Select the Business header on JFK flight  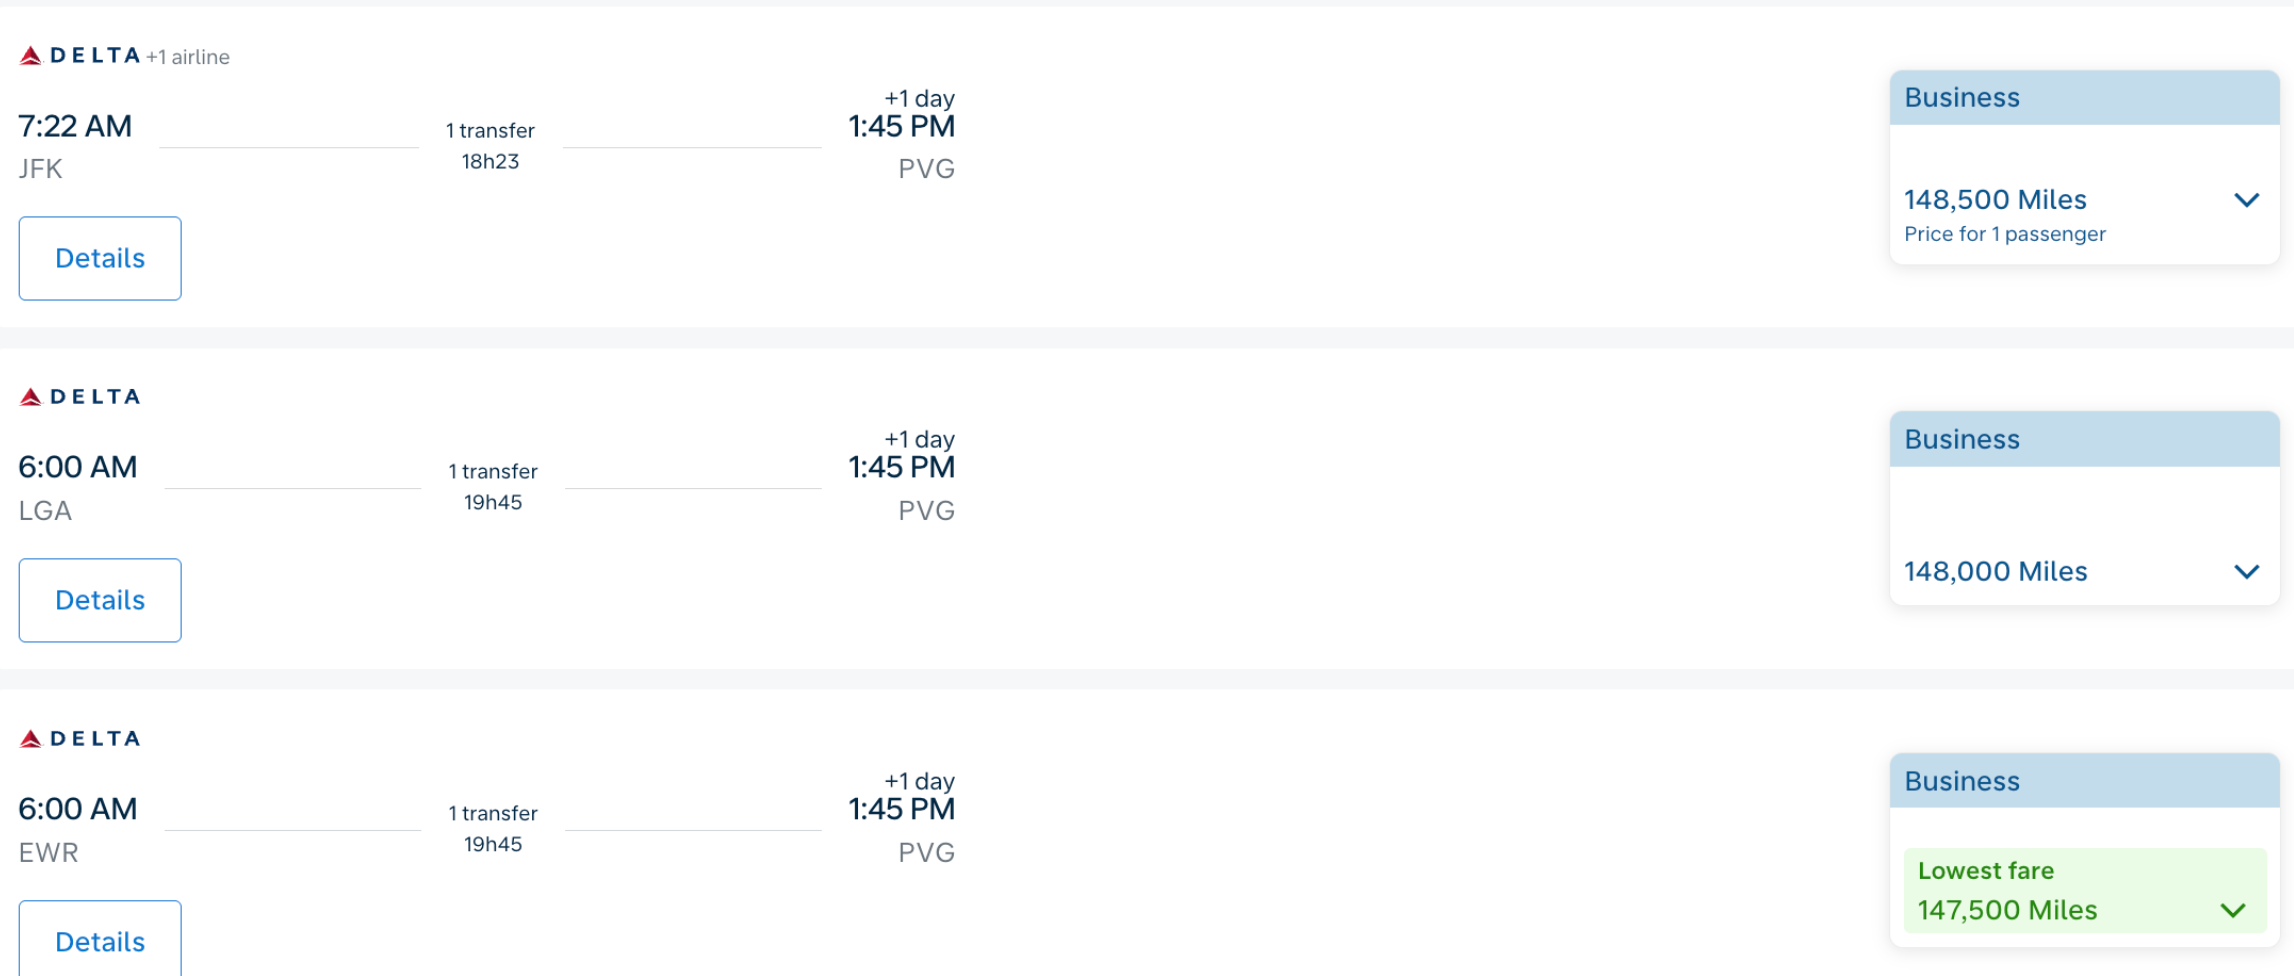point(2084,98)
